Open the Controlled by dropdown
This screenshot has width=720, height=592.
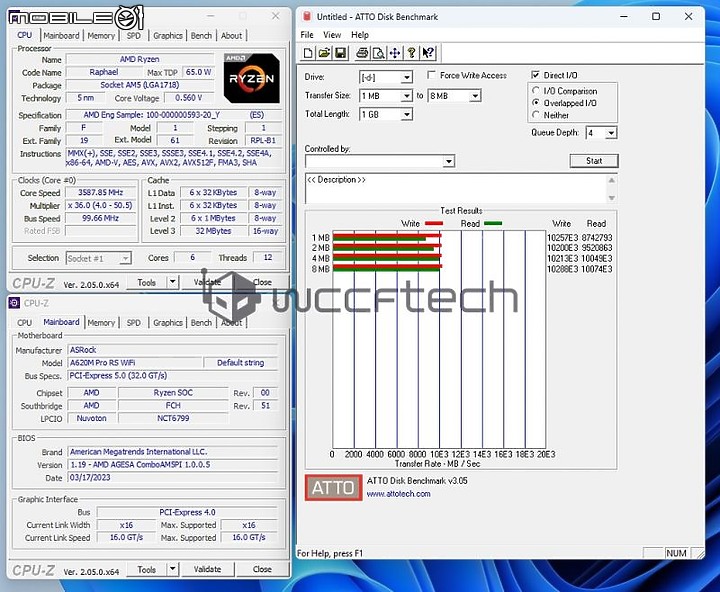[449, 161]
